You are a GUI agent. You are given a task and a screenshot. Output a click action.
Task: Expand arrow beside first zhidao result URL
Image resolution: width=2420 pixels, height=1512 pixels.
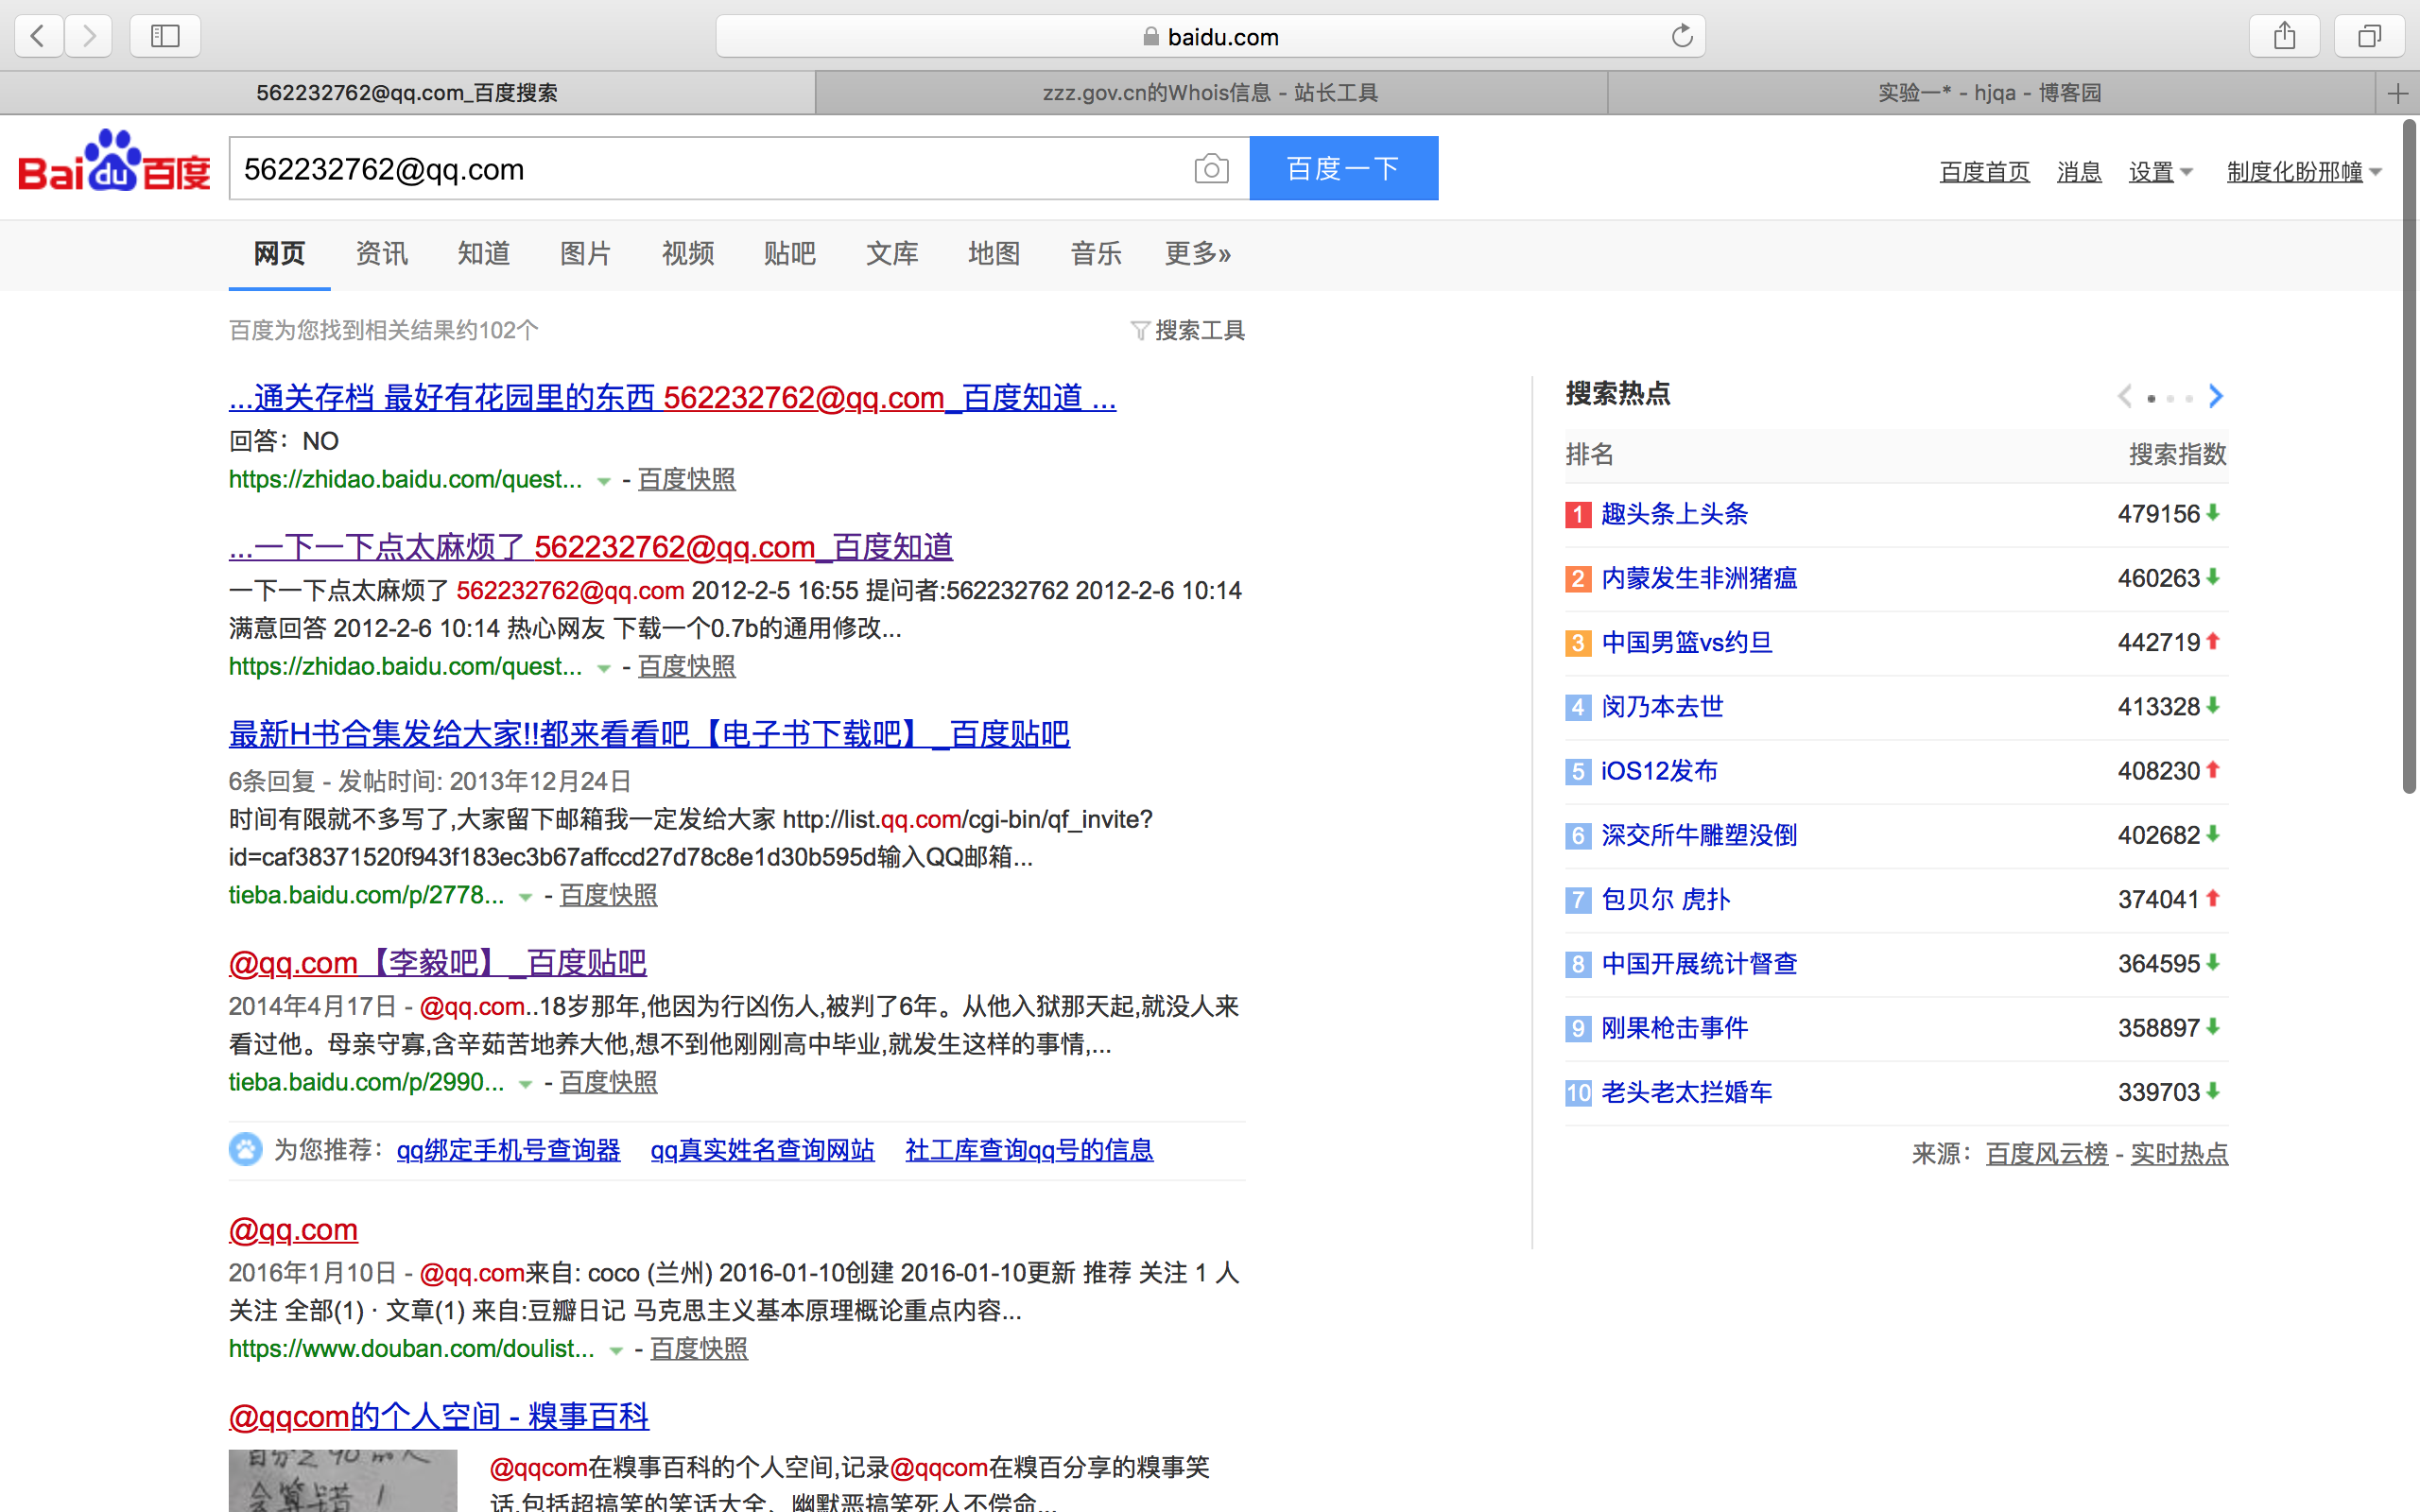pyautogui.click(x=604, y=482)
